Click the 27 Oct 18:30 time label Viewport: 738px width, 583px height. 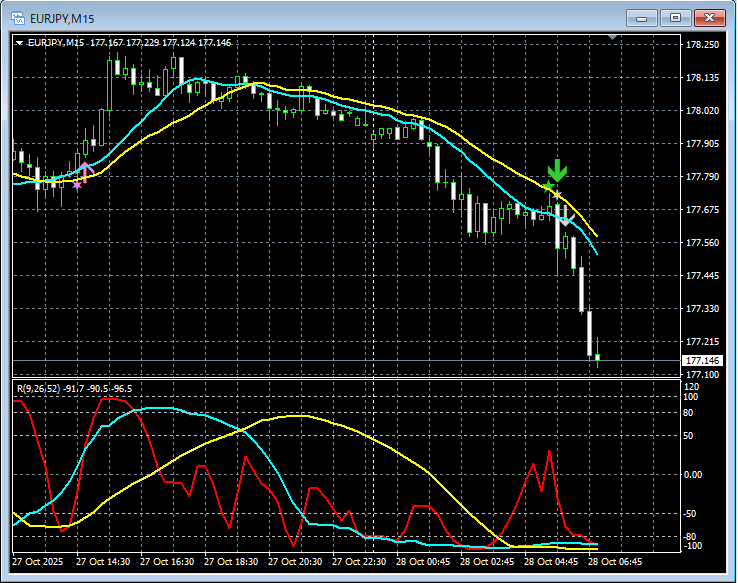click(x=231, y=562)
